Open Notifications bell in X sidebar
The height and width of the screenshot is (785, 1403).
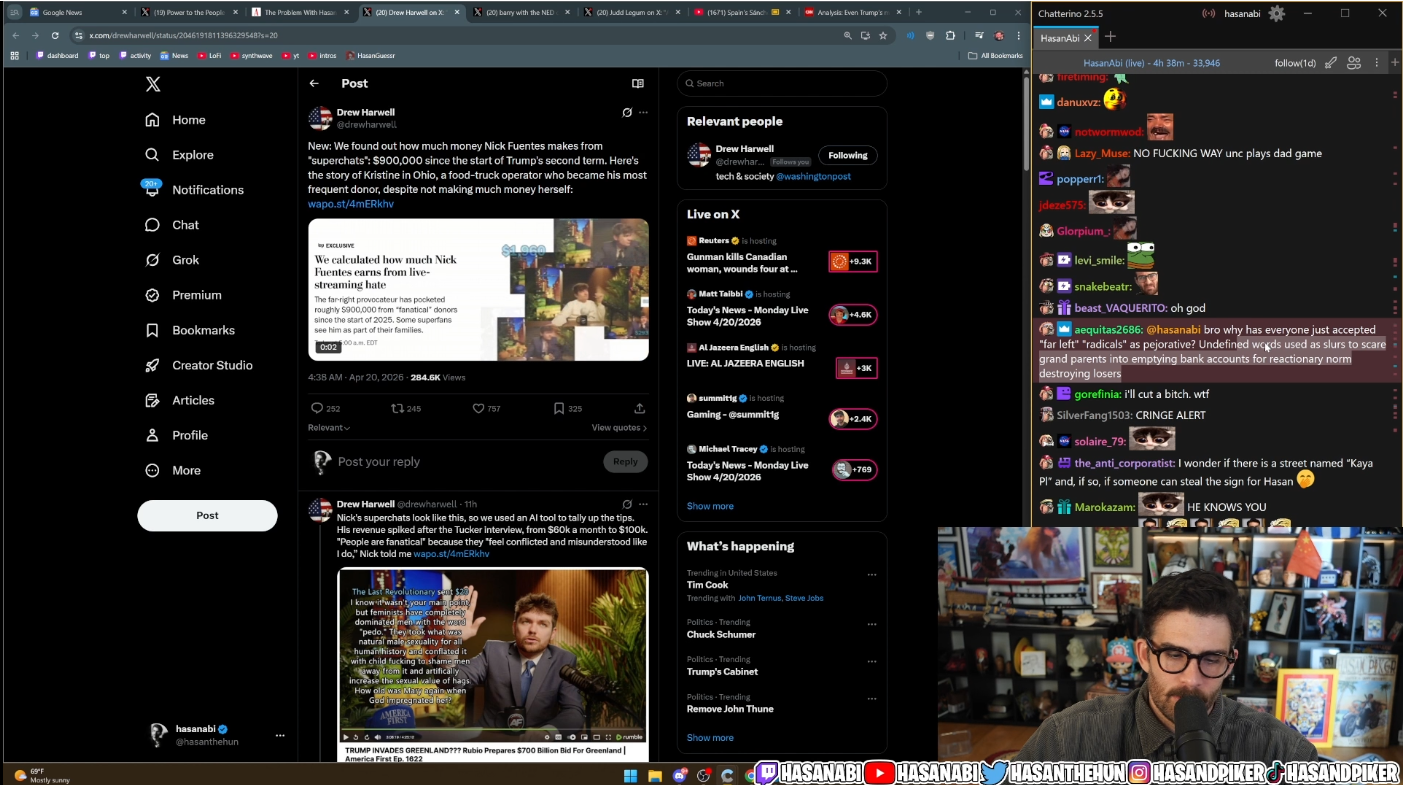193,190
